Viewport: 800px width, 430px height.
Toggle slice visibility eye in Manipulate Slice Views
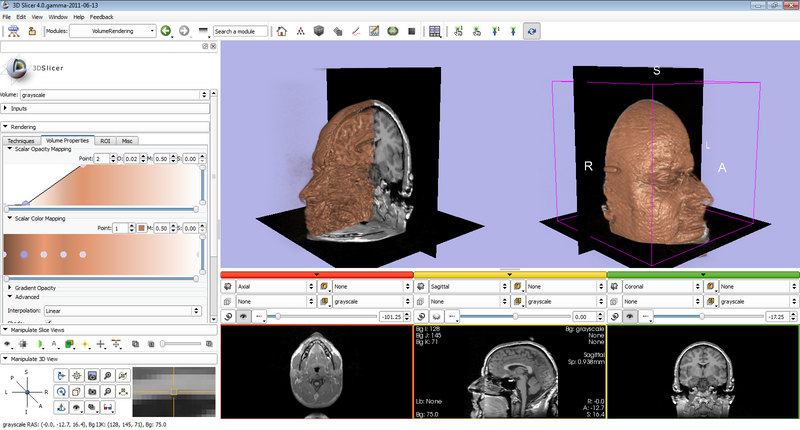8,344
